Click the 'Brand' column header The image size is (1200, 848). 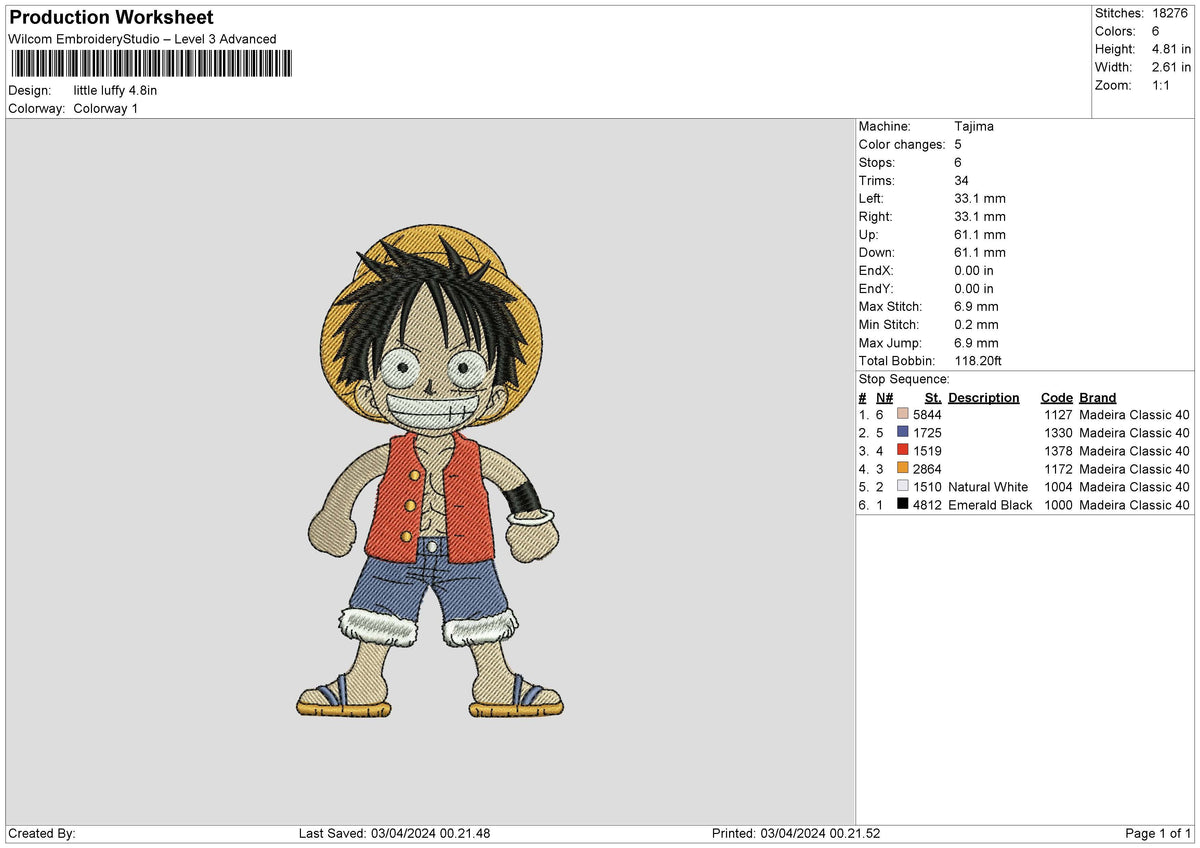click(1098, 398)
